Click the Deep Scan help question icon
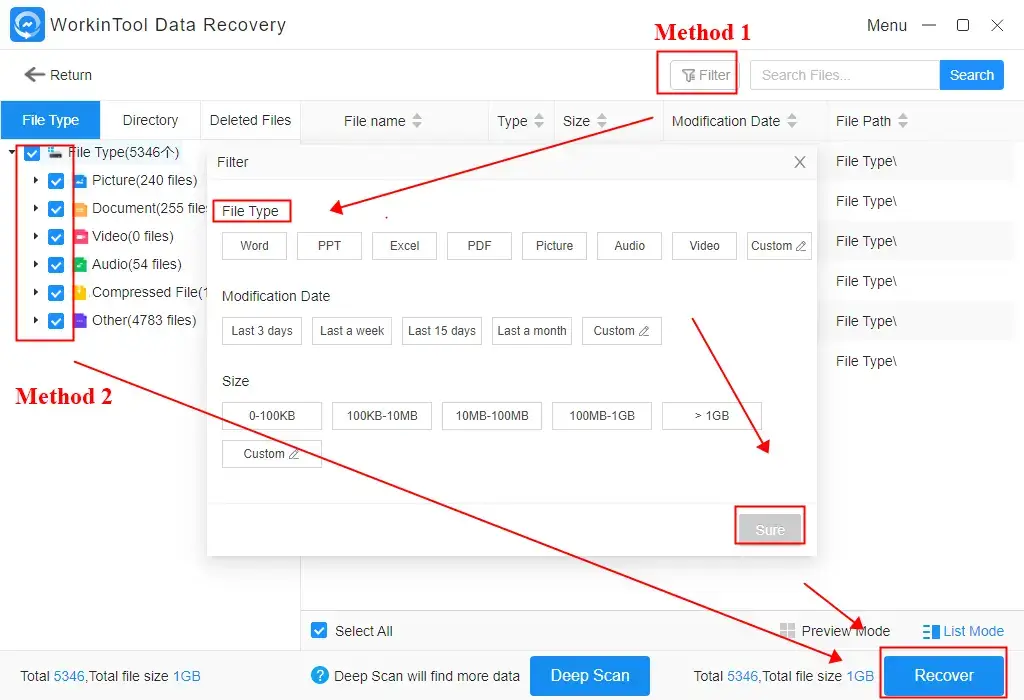 [x=320, y=675]
